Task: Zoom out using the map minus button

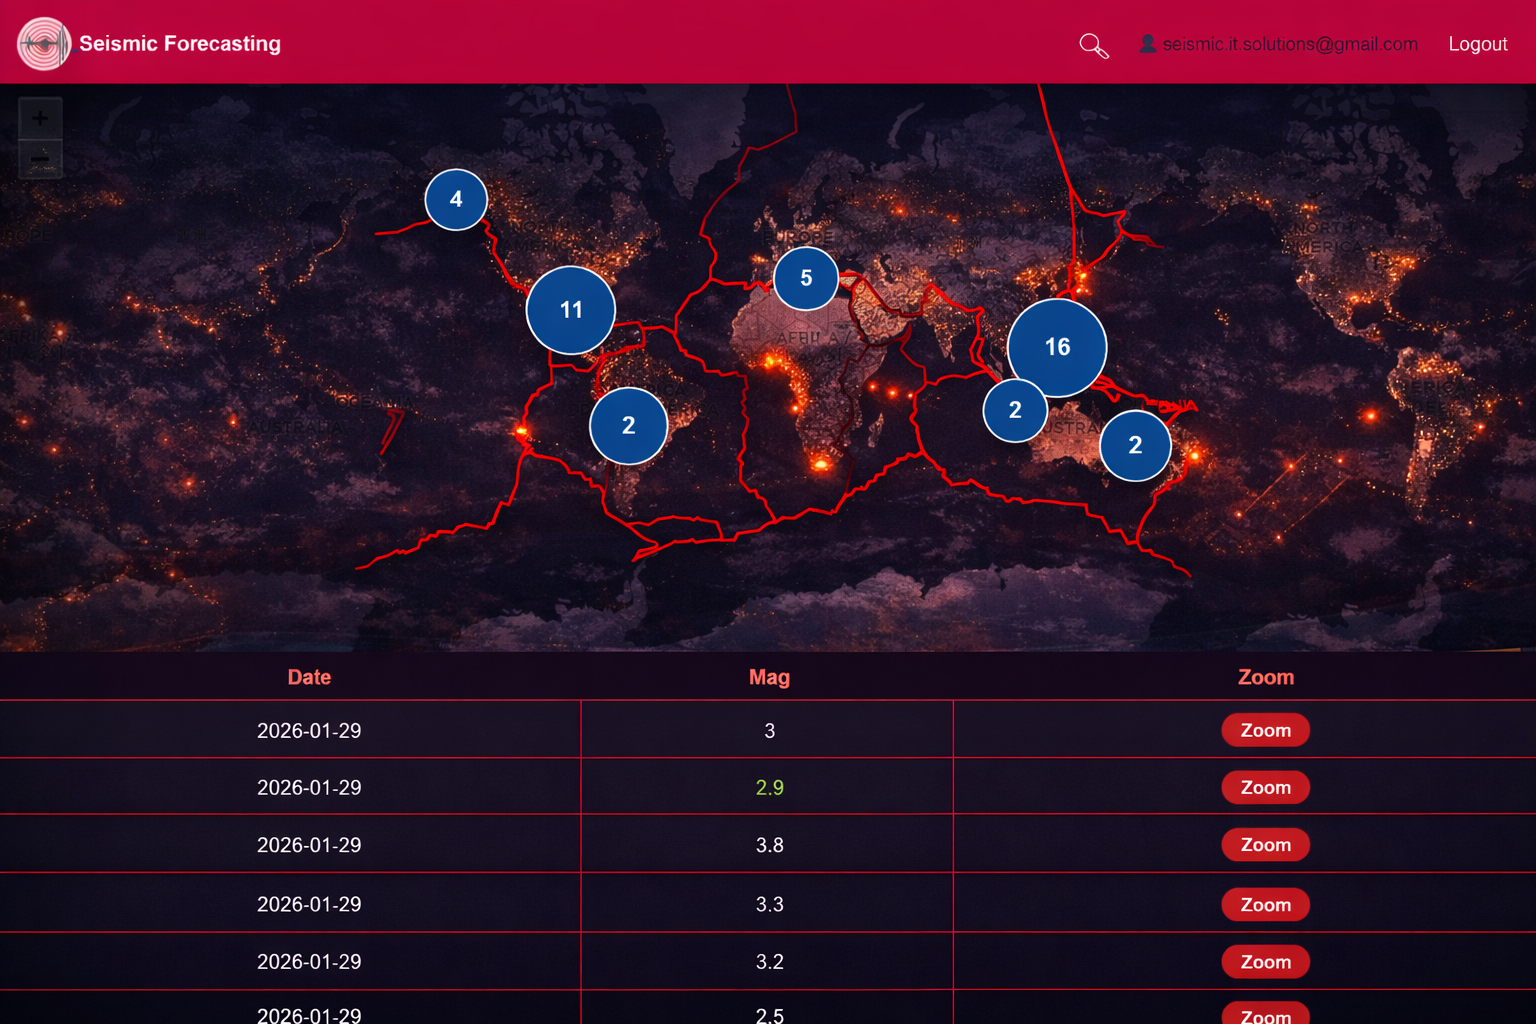Action: click(40, 158)
